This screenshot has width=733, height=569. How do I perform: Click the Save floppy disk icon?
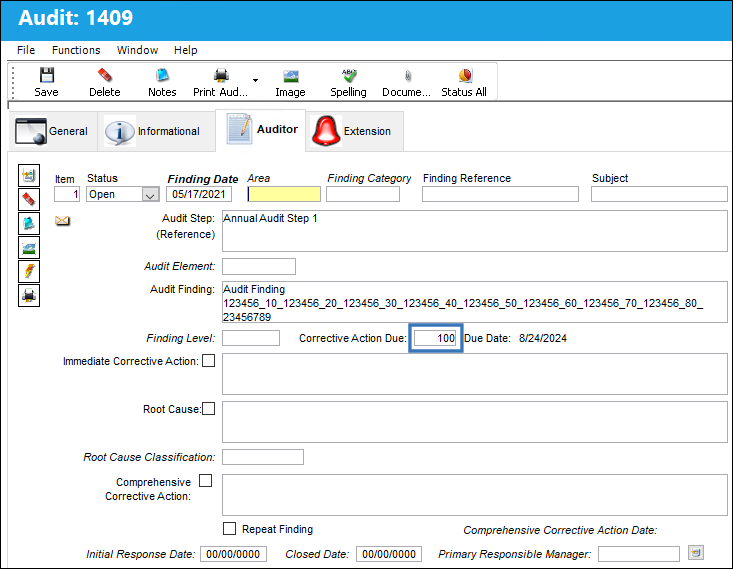click(47, 75)
